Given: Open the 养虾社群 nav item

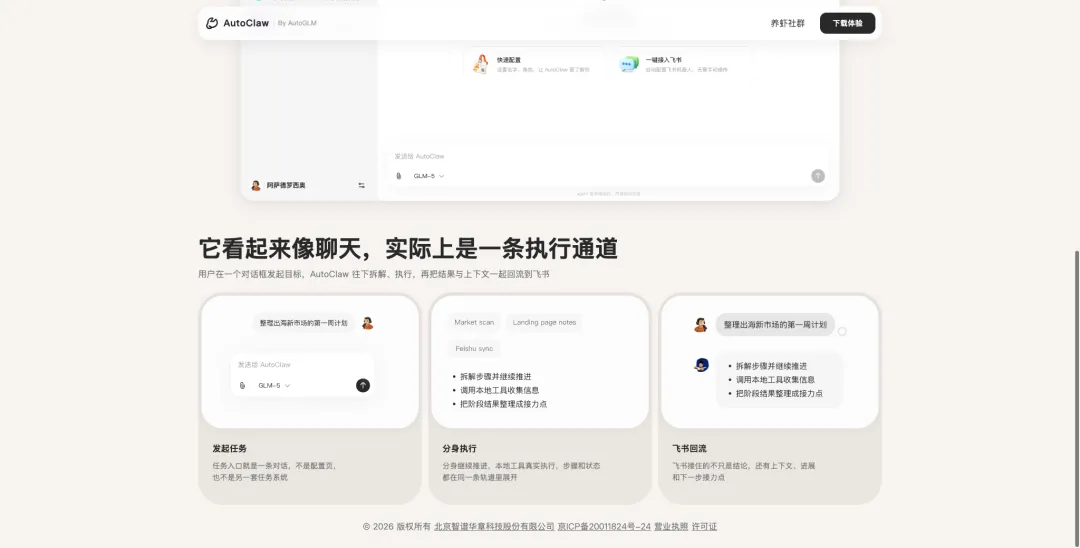Looking at the screenshot, I should (787, 23).
